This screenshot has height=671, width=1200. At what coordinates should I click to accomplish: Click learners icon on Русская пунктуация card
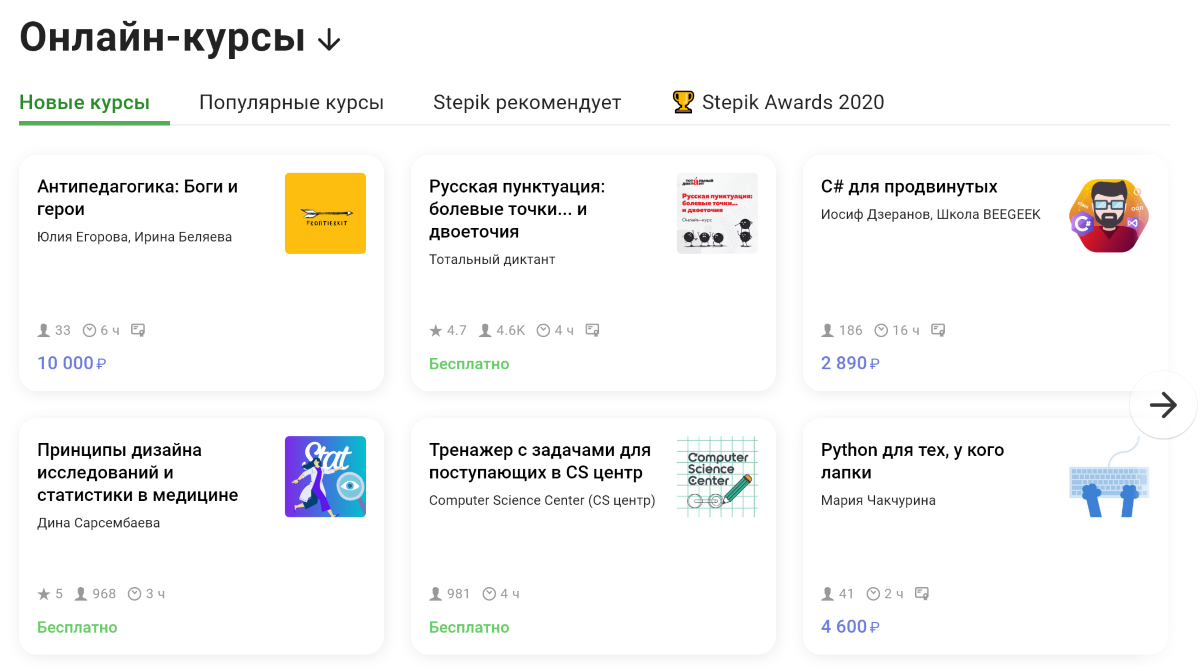pyautogui.click(x=485, y=330)
